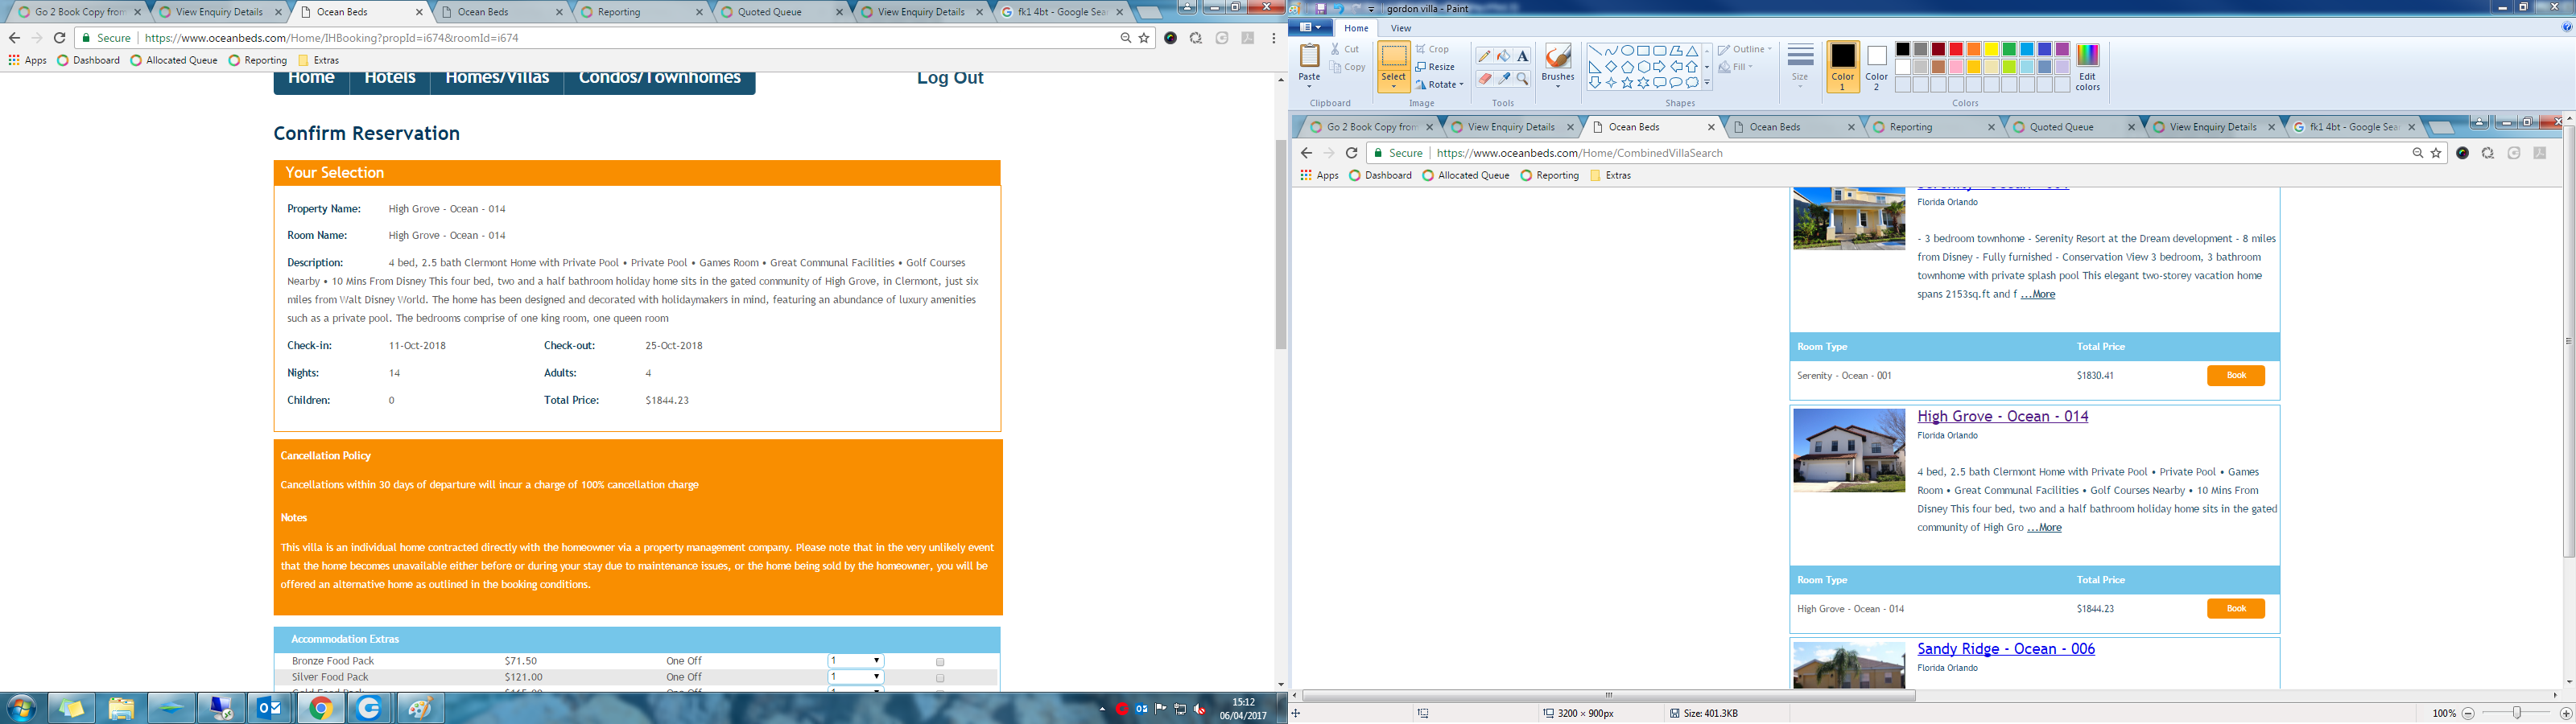Viewport: 2576px width, 724px height.
Task: Open the Go 2 Book Copy browser tab
Action: 79,12
